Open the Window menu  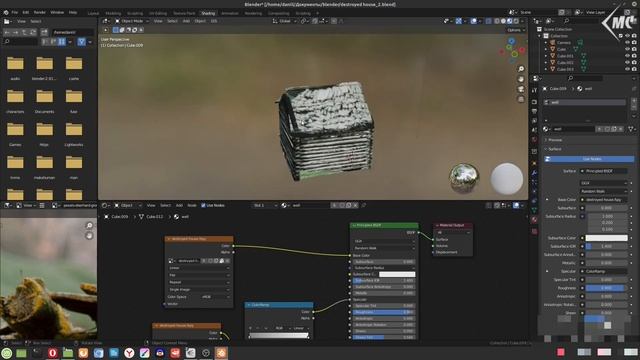(x=57, y=12)
